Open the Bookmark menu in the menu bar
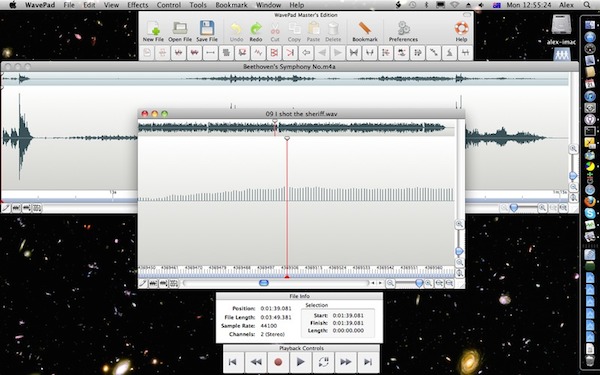 (231, 5)
